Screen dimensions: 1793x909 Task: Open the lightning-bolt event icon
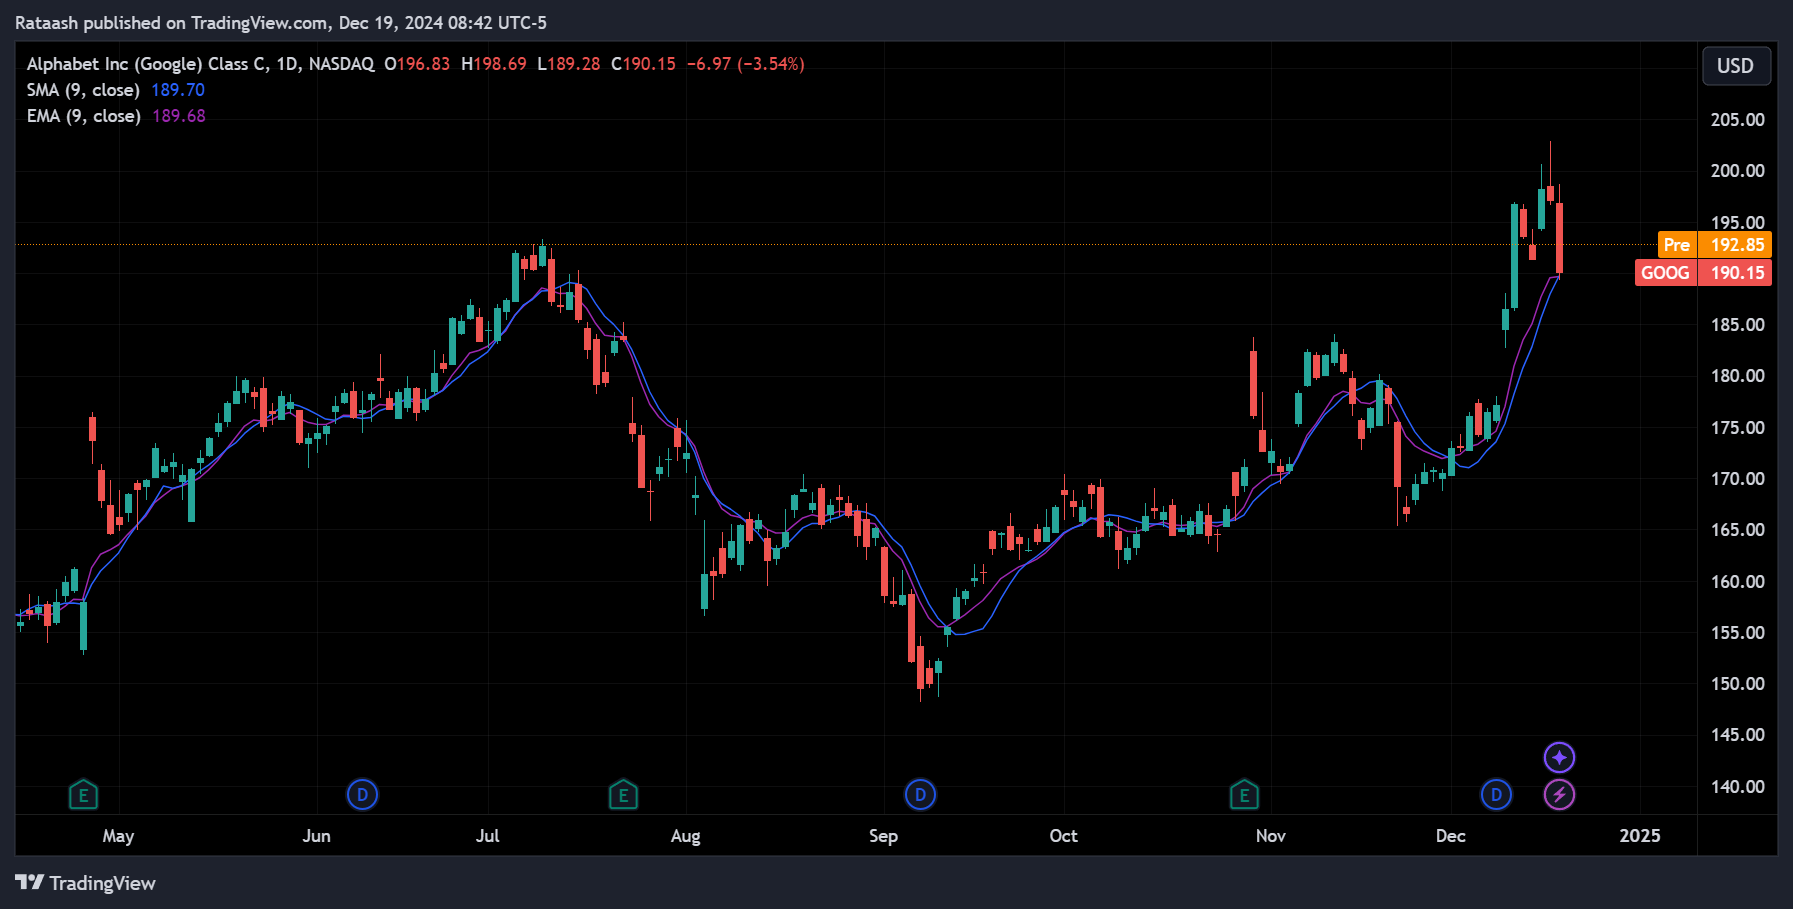pos(1560,795)
